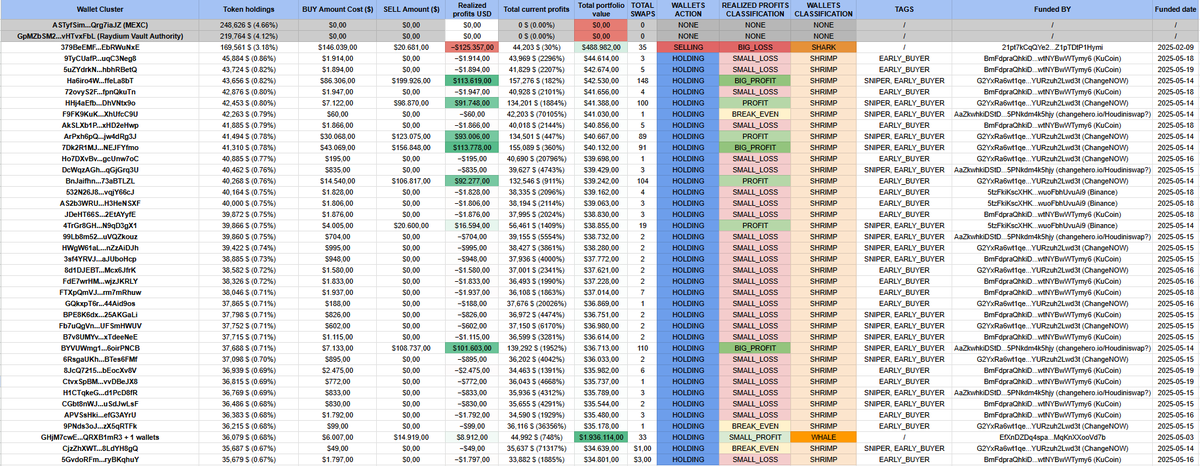
Task: Select the "2025-02-09" funded date cell
Action: coord(1176,47)
